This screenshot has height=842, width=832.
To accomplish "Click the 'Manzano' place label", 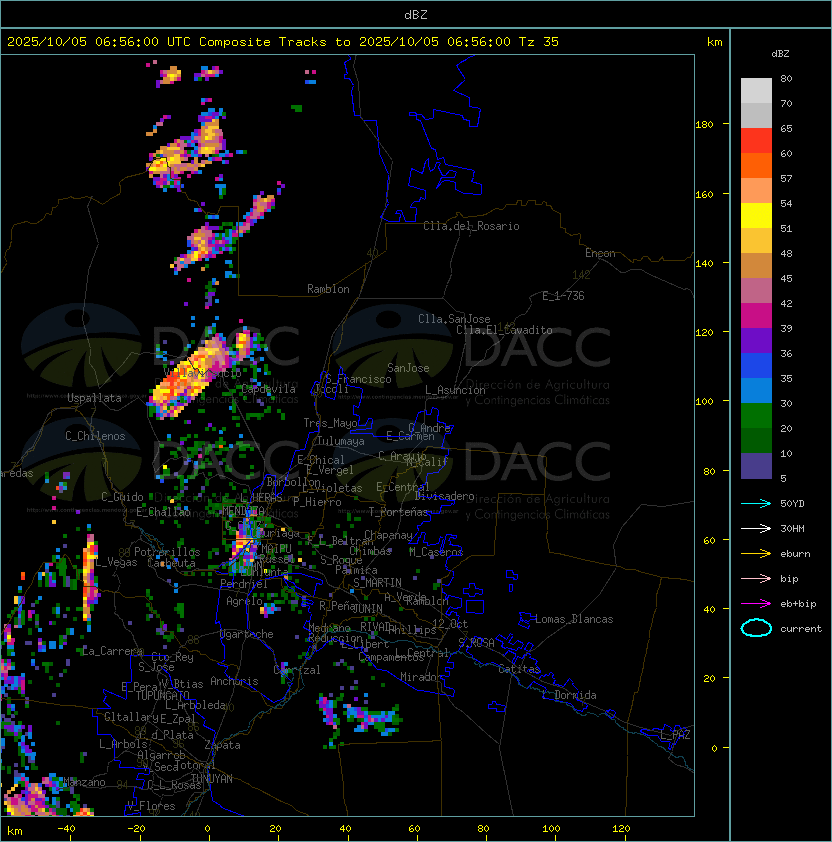I will coord(84,782).
